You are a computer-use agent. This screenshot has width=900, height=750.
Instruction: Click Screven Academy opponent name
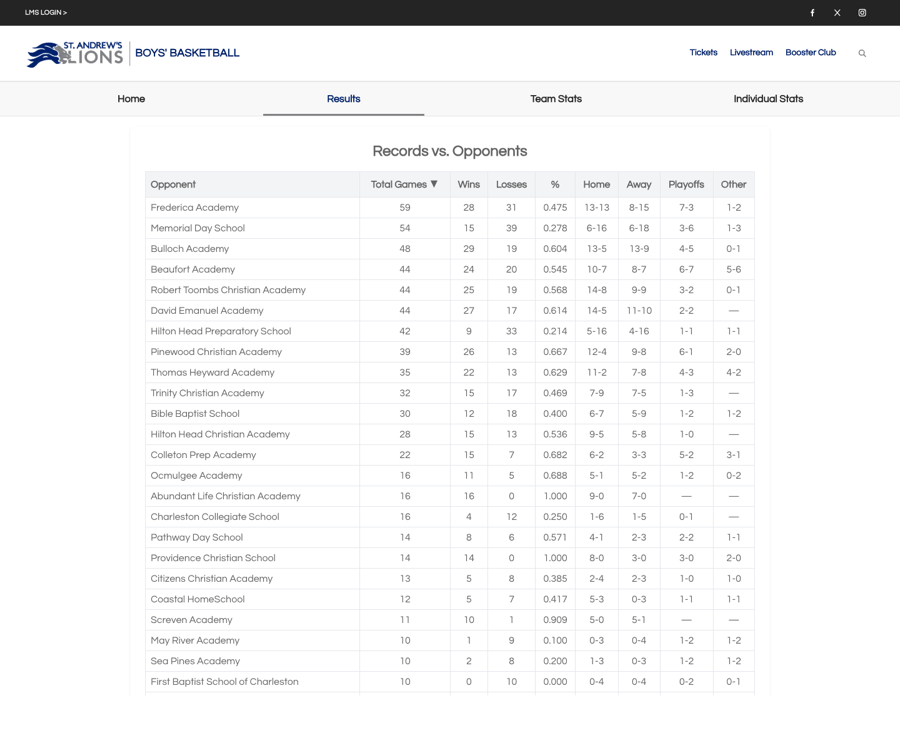(191, 620)
